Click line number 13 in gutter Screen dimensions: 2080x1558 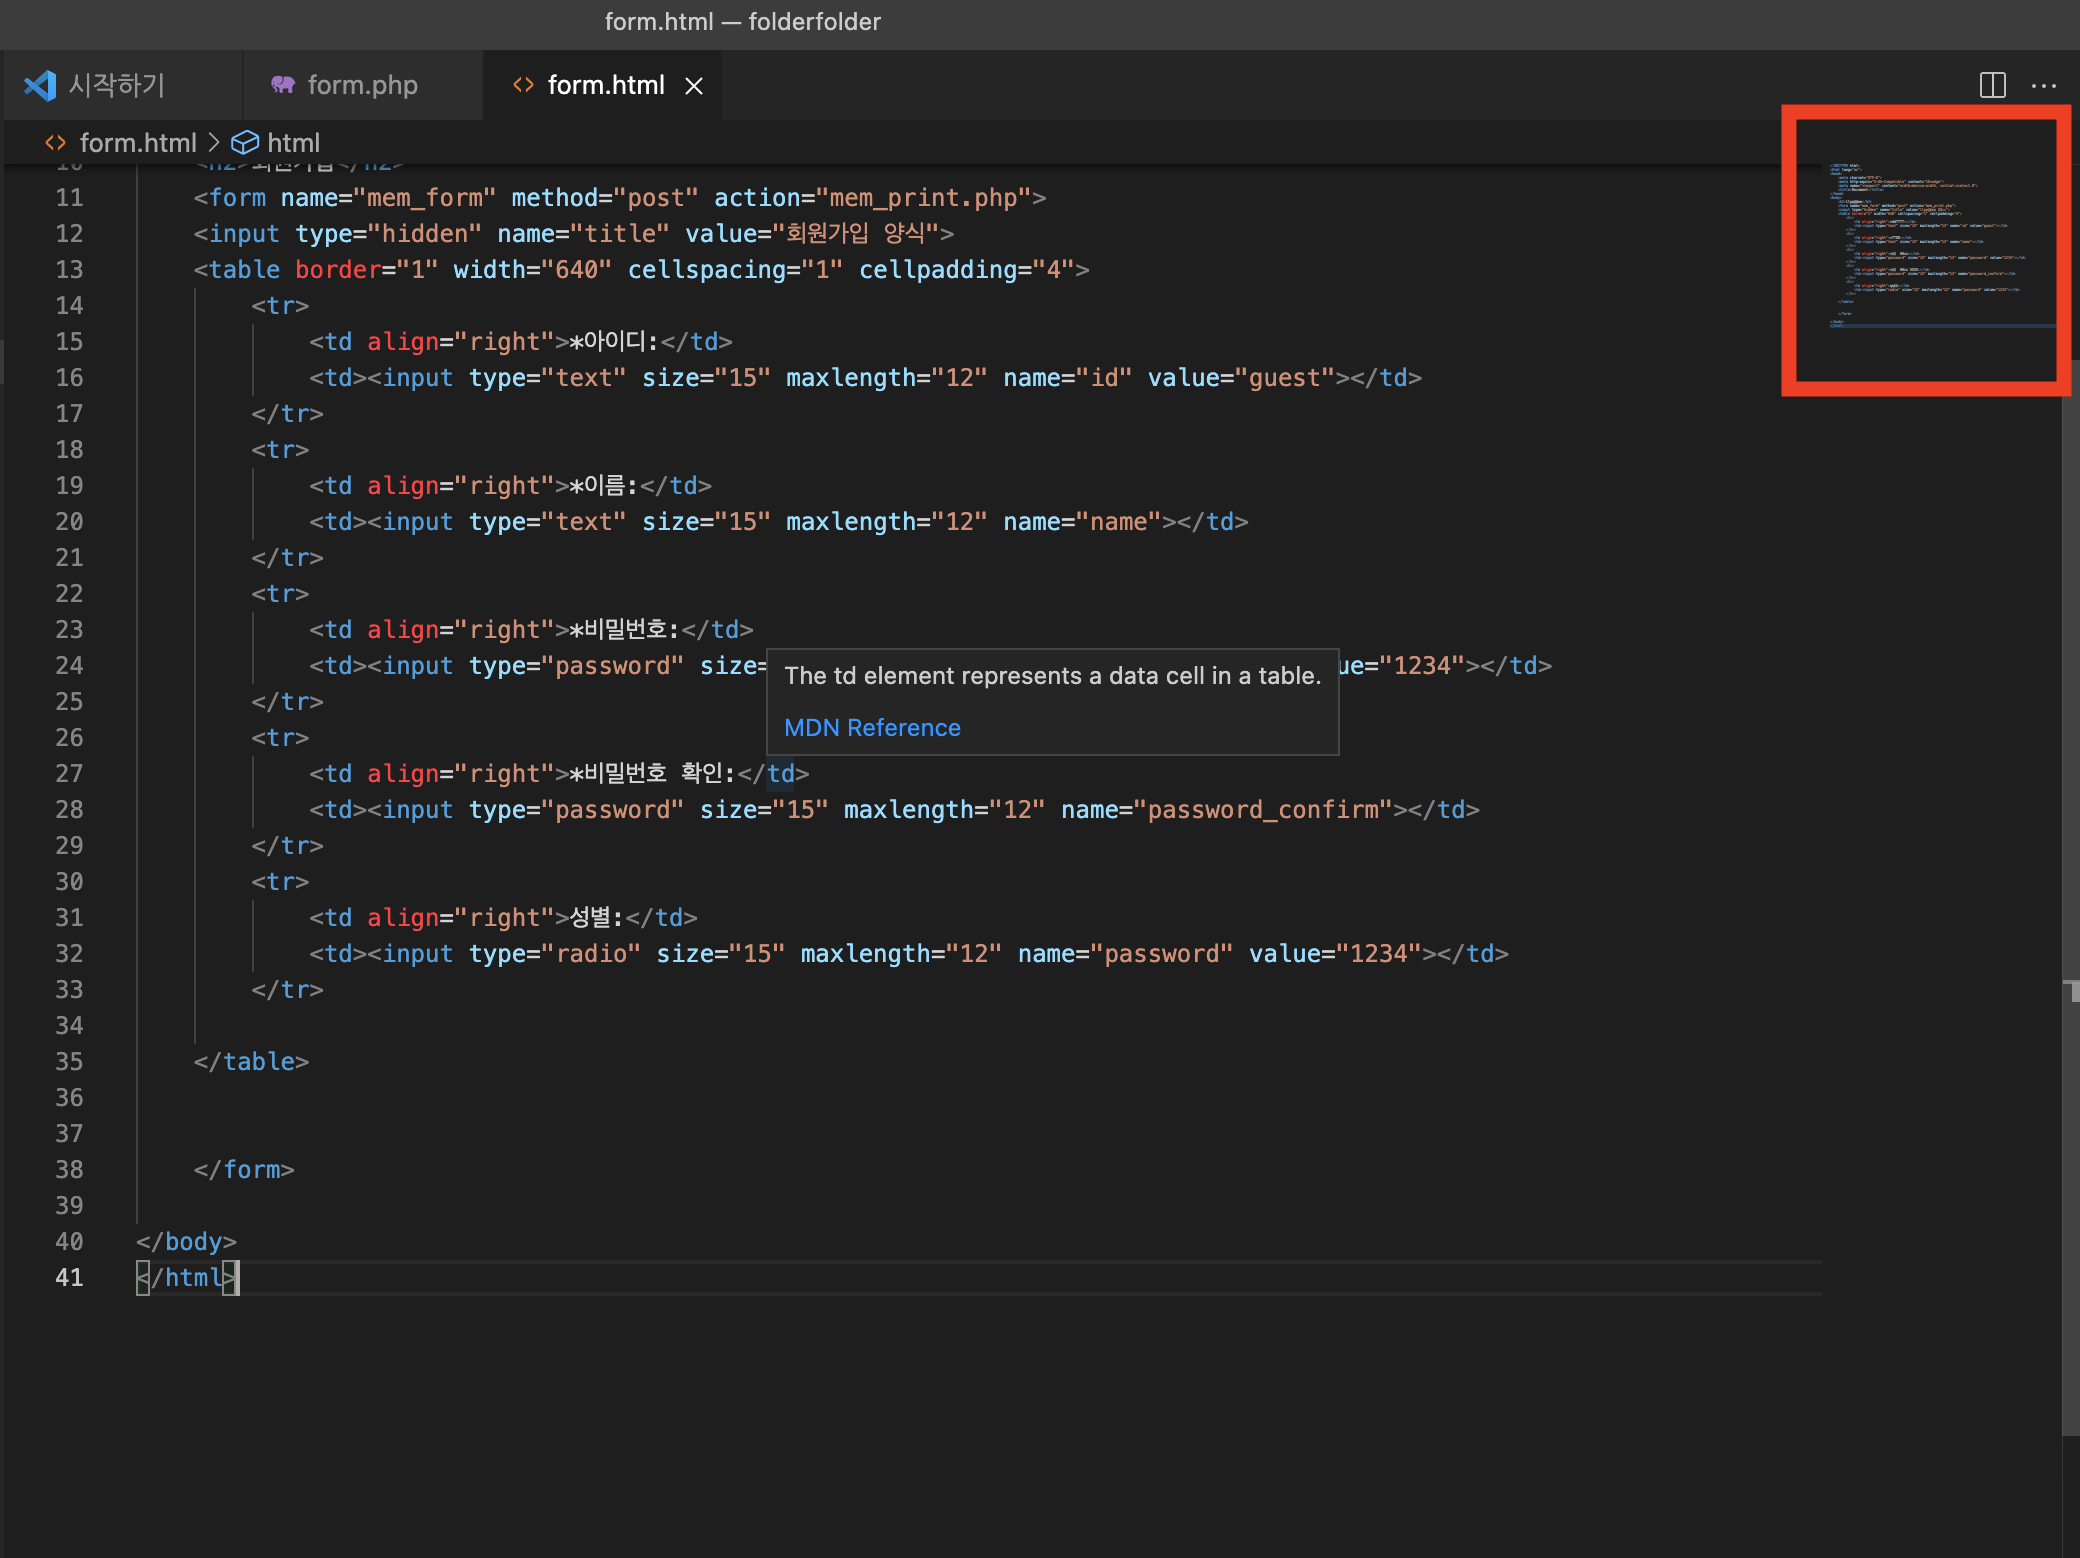(69, 269)
